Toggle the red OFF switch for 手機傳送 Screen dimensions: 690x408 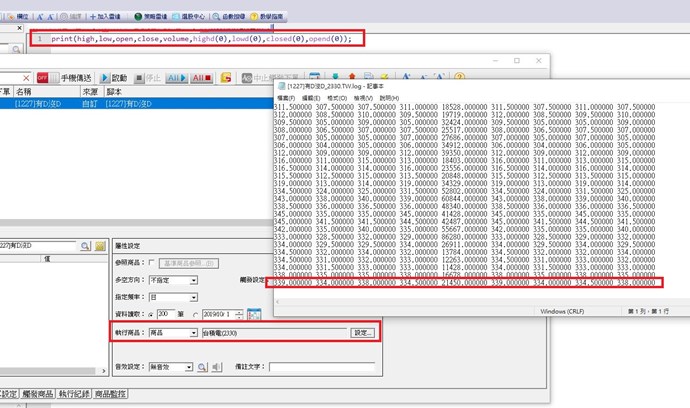(43, 77)
